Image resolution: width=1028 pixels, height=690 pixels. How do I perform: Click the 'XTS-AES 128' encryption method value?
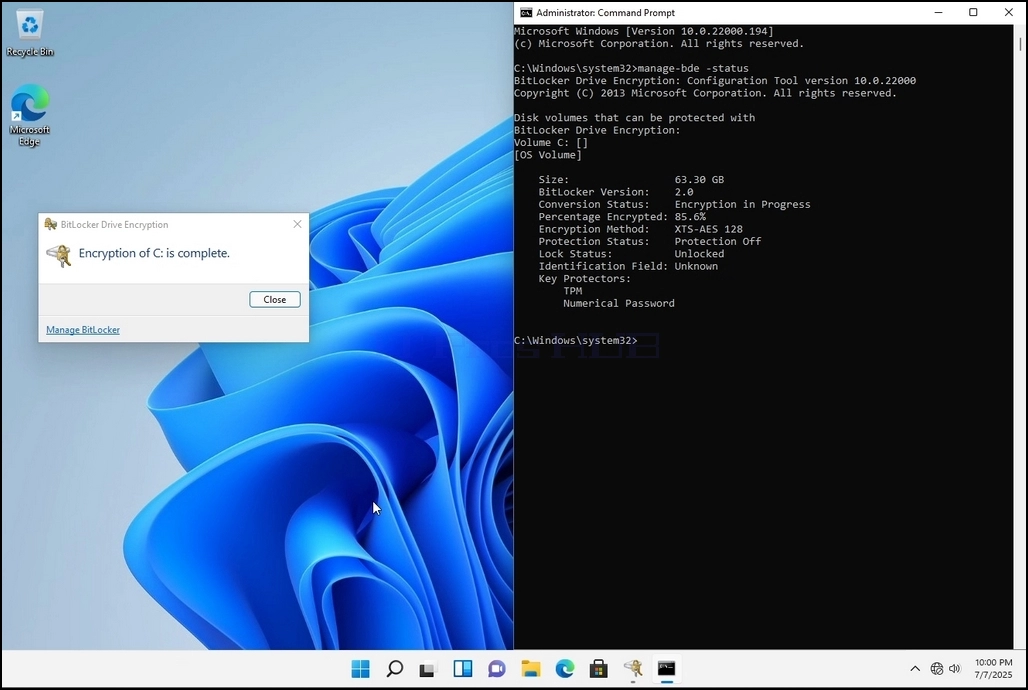(709, 230)
